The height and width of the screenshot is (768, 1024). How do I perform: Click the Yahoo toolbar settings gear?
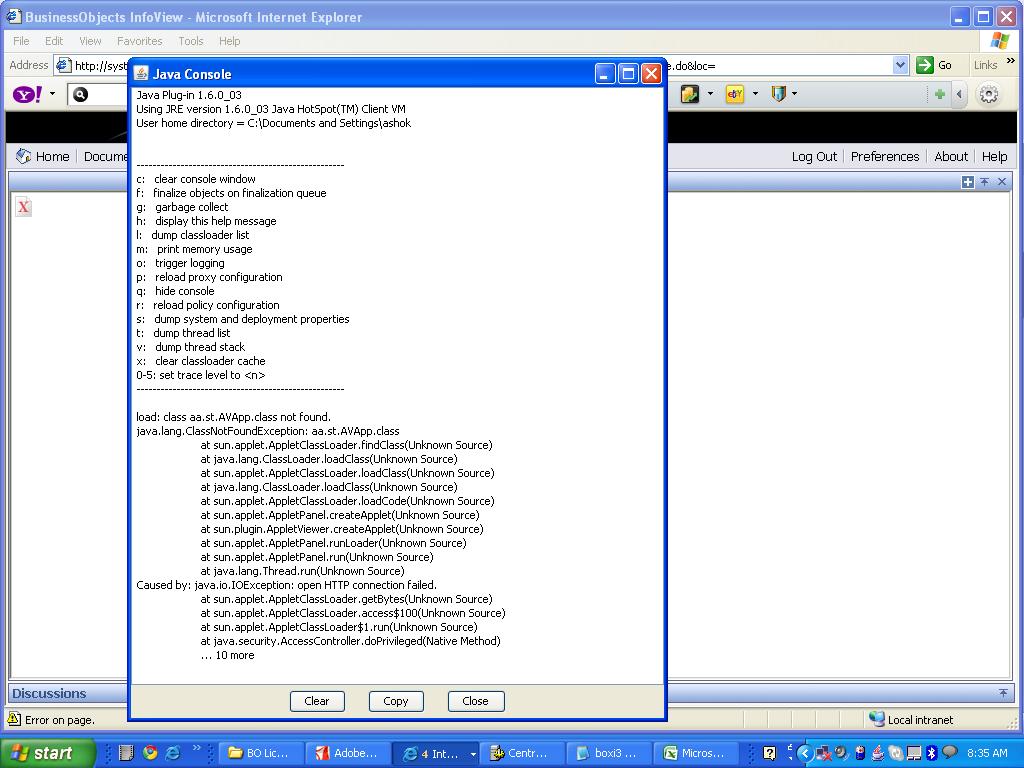988,94
